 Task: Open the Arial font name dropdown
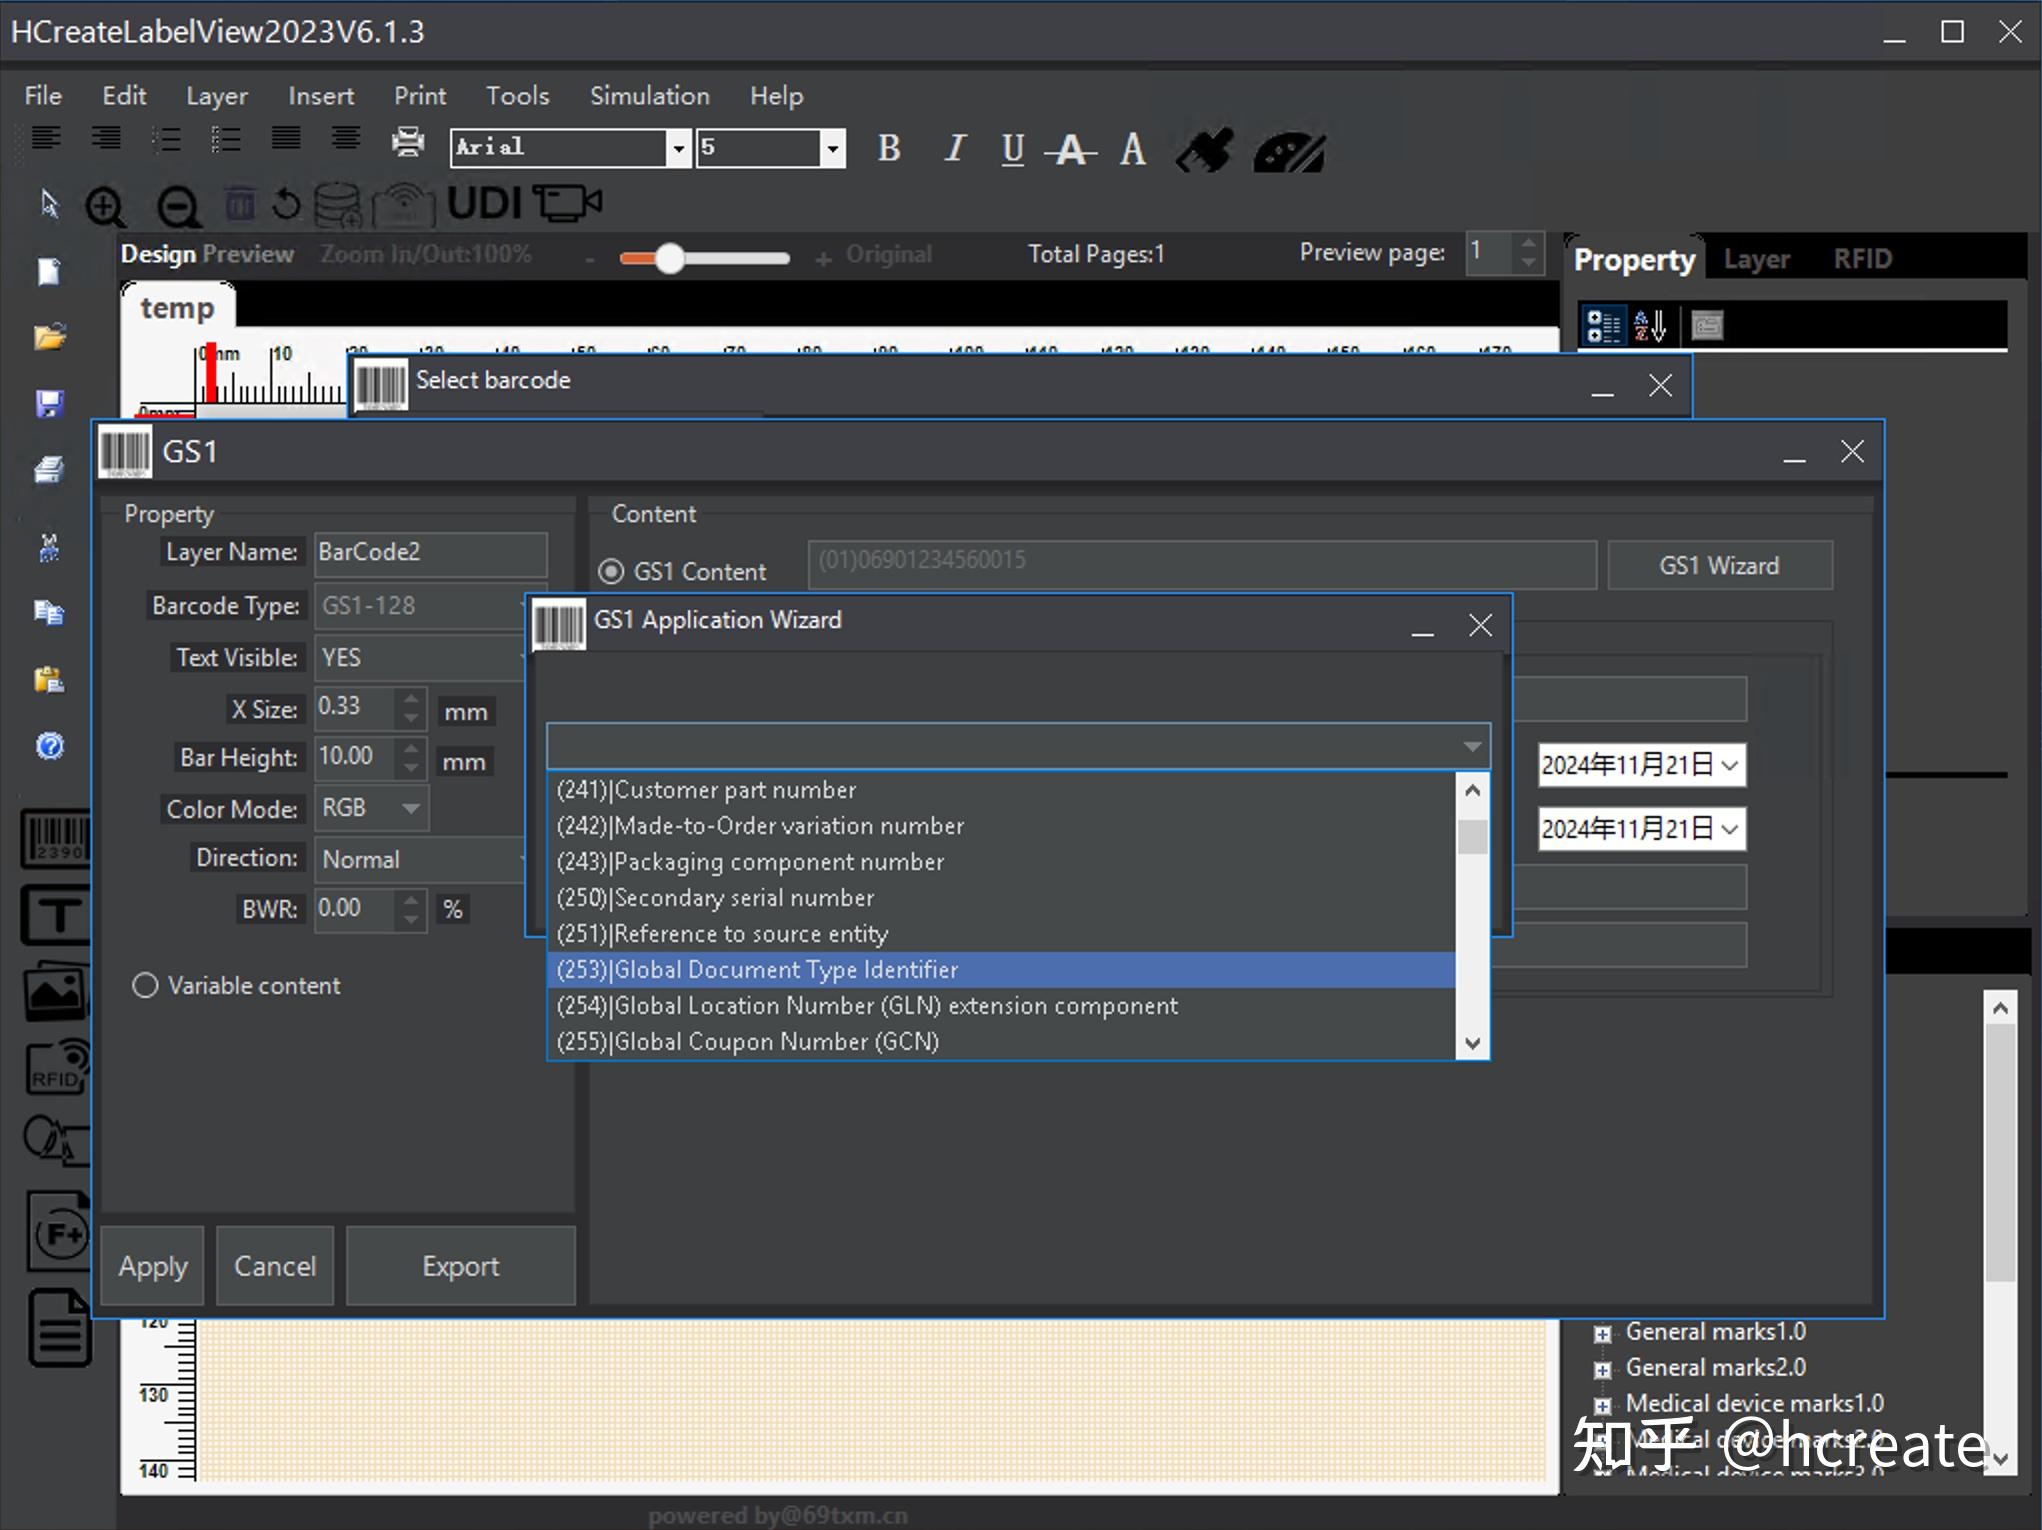coord(678,148)
